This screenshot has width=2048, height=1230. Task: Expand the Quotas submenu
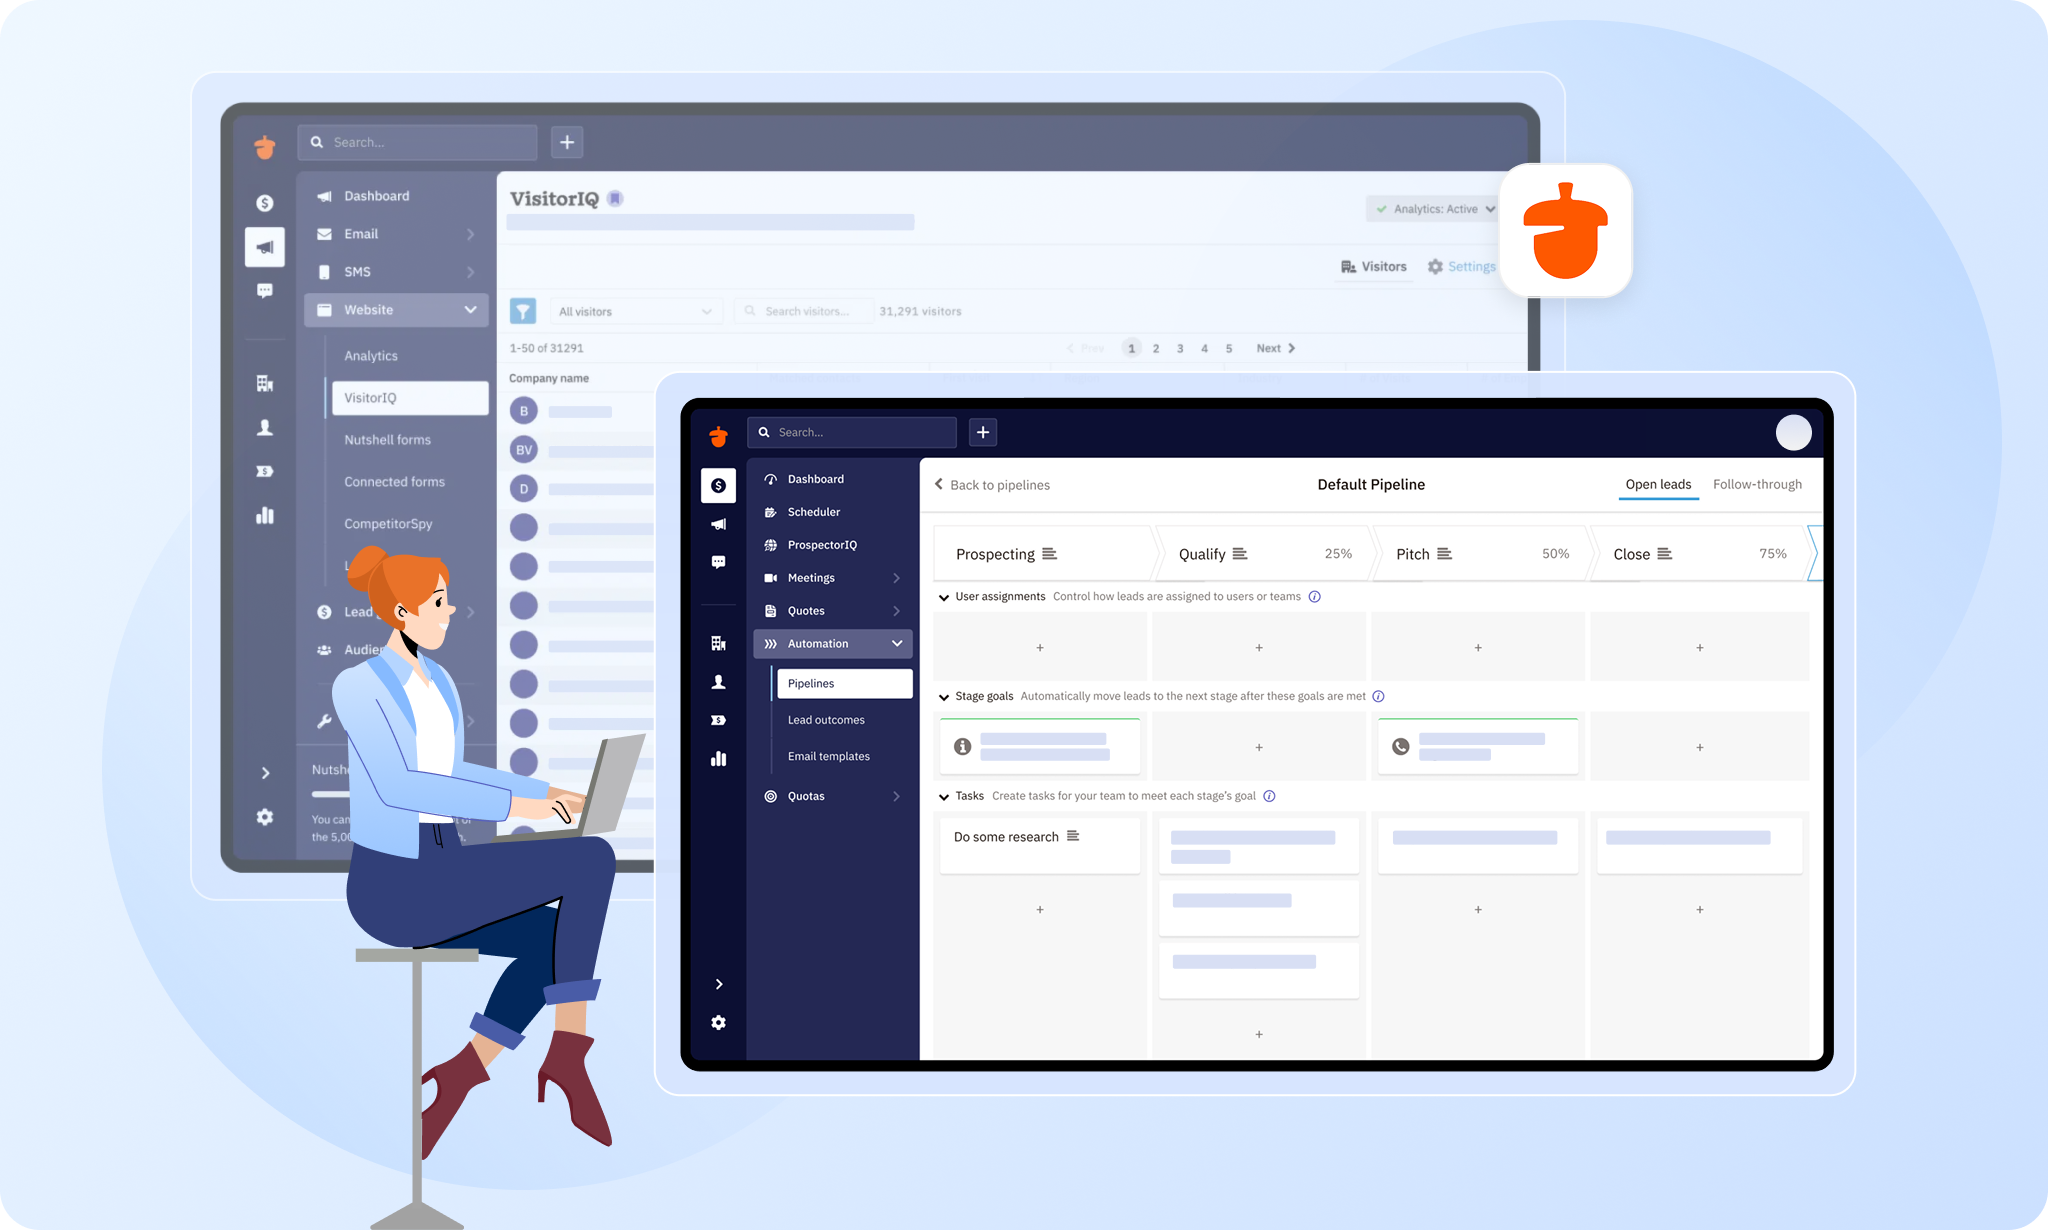pos(897,797)
